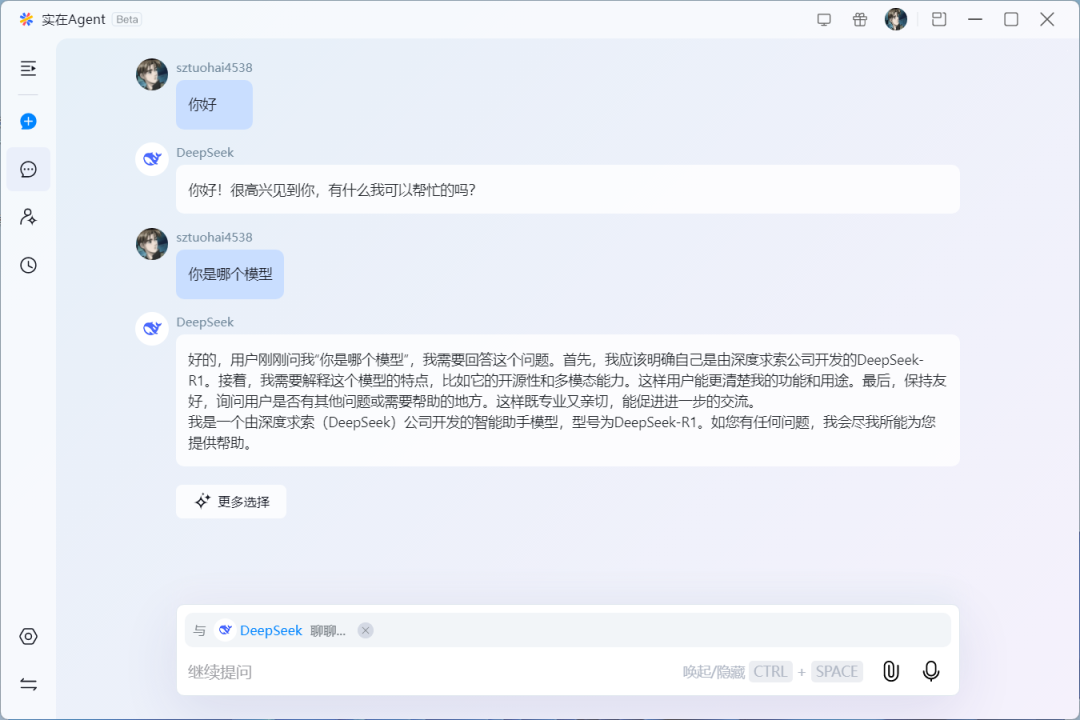Focus the 继续提问 input field
This screenshot has width=1080, height=720.
point(427,672)
